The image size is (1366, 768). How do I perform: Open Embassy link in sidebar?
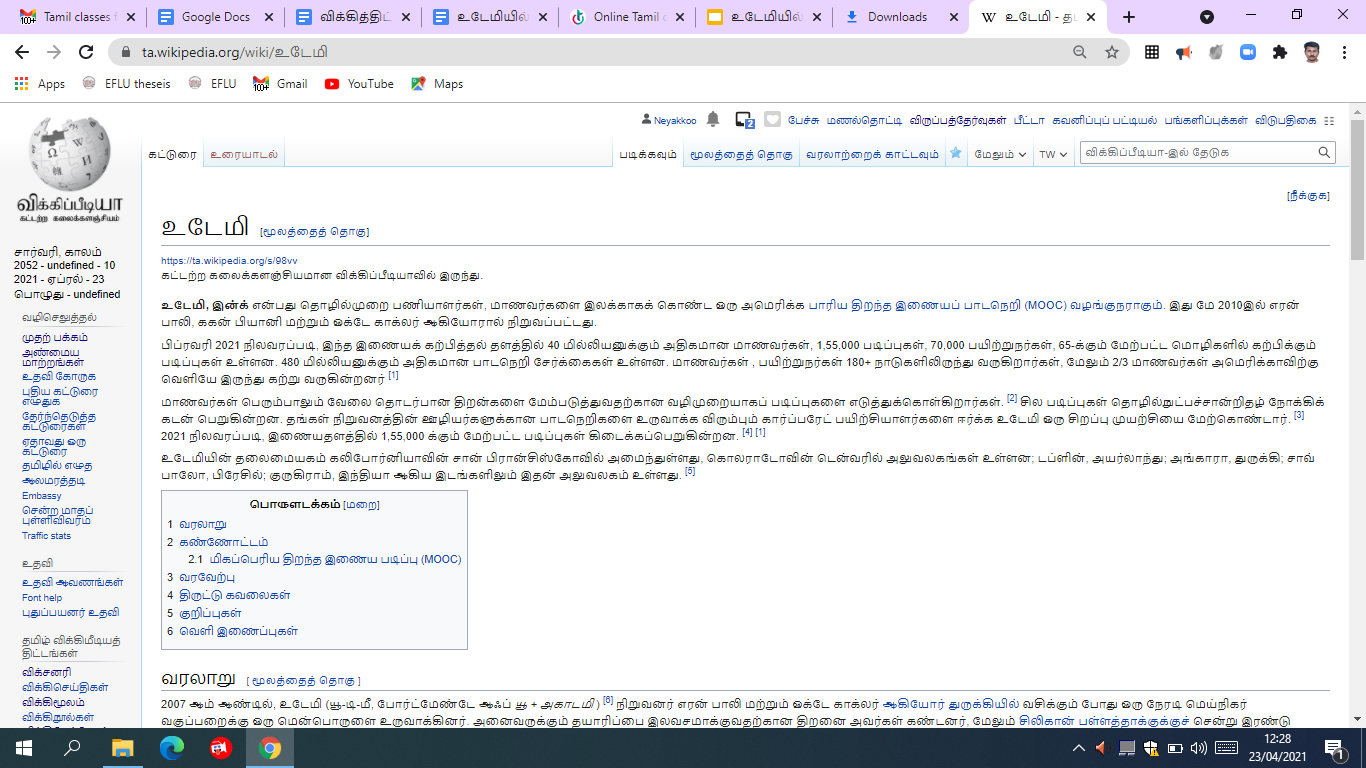coord(42,496)
